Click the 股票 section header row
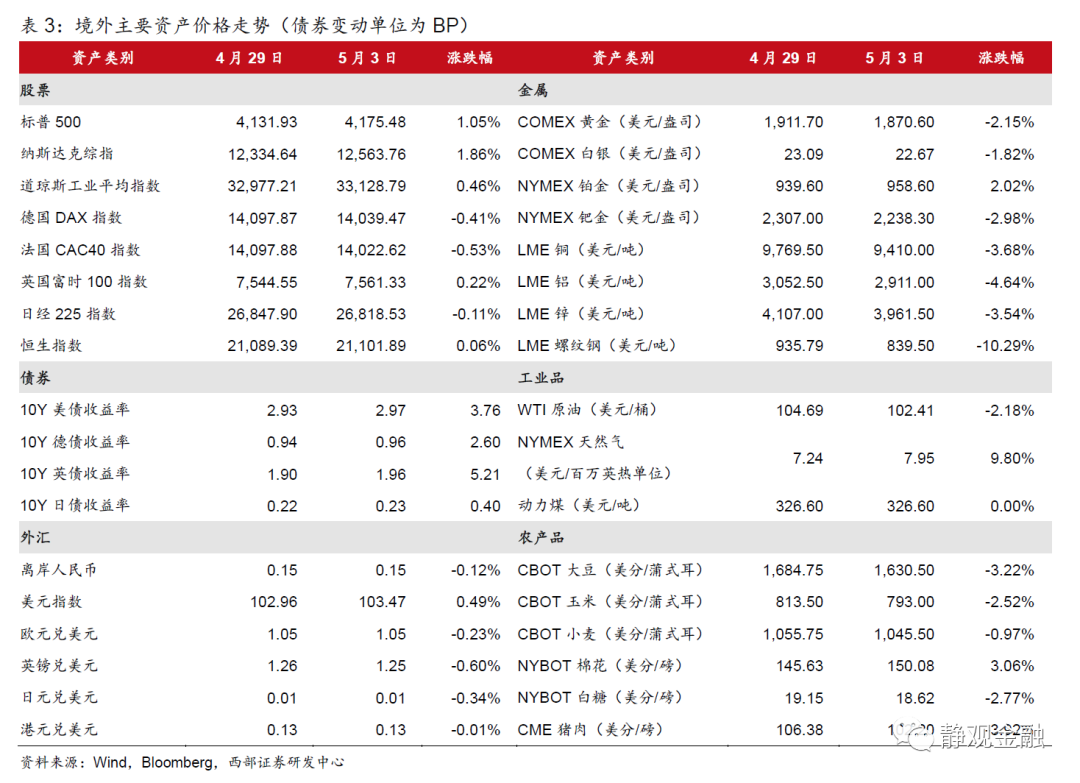The image size is (1080, 783). (x=36, y=90)
